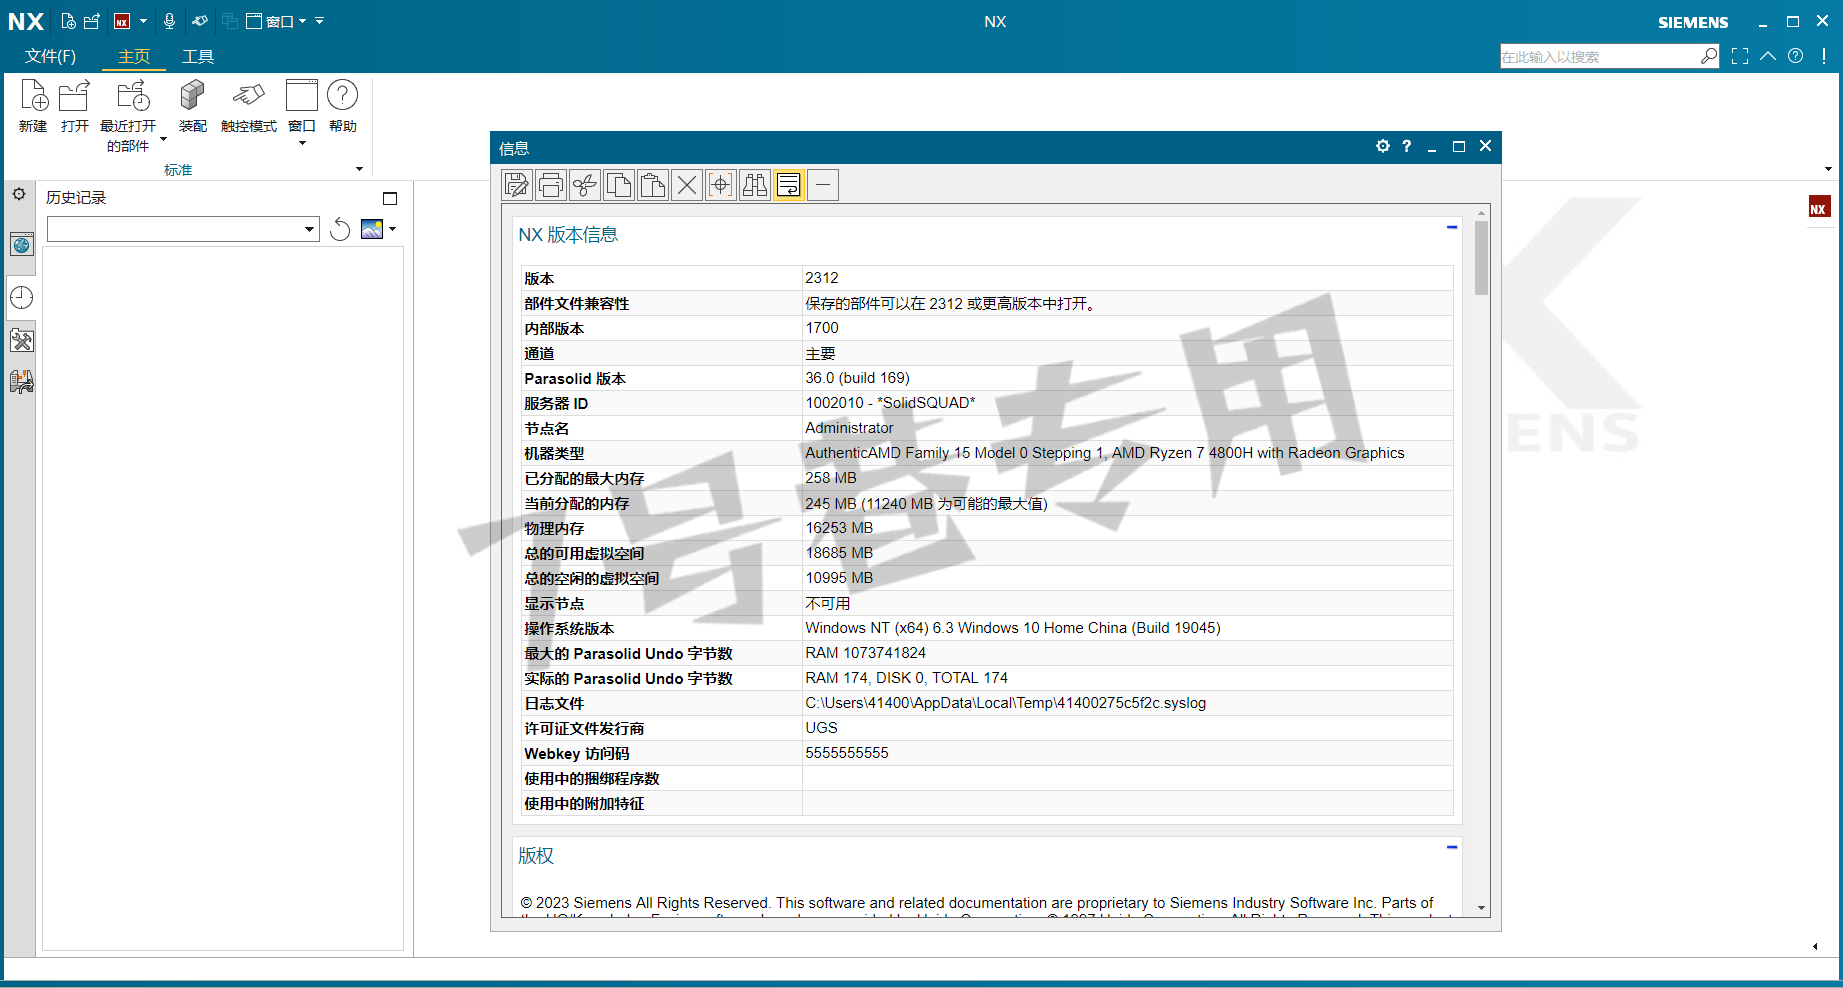Image resolution: width=1843 pixels, height=988 pixels.
Task: Click the history refresh circular arrow icon
Action: coord(340,229)
